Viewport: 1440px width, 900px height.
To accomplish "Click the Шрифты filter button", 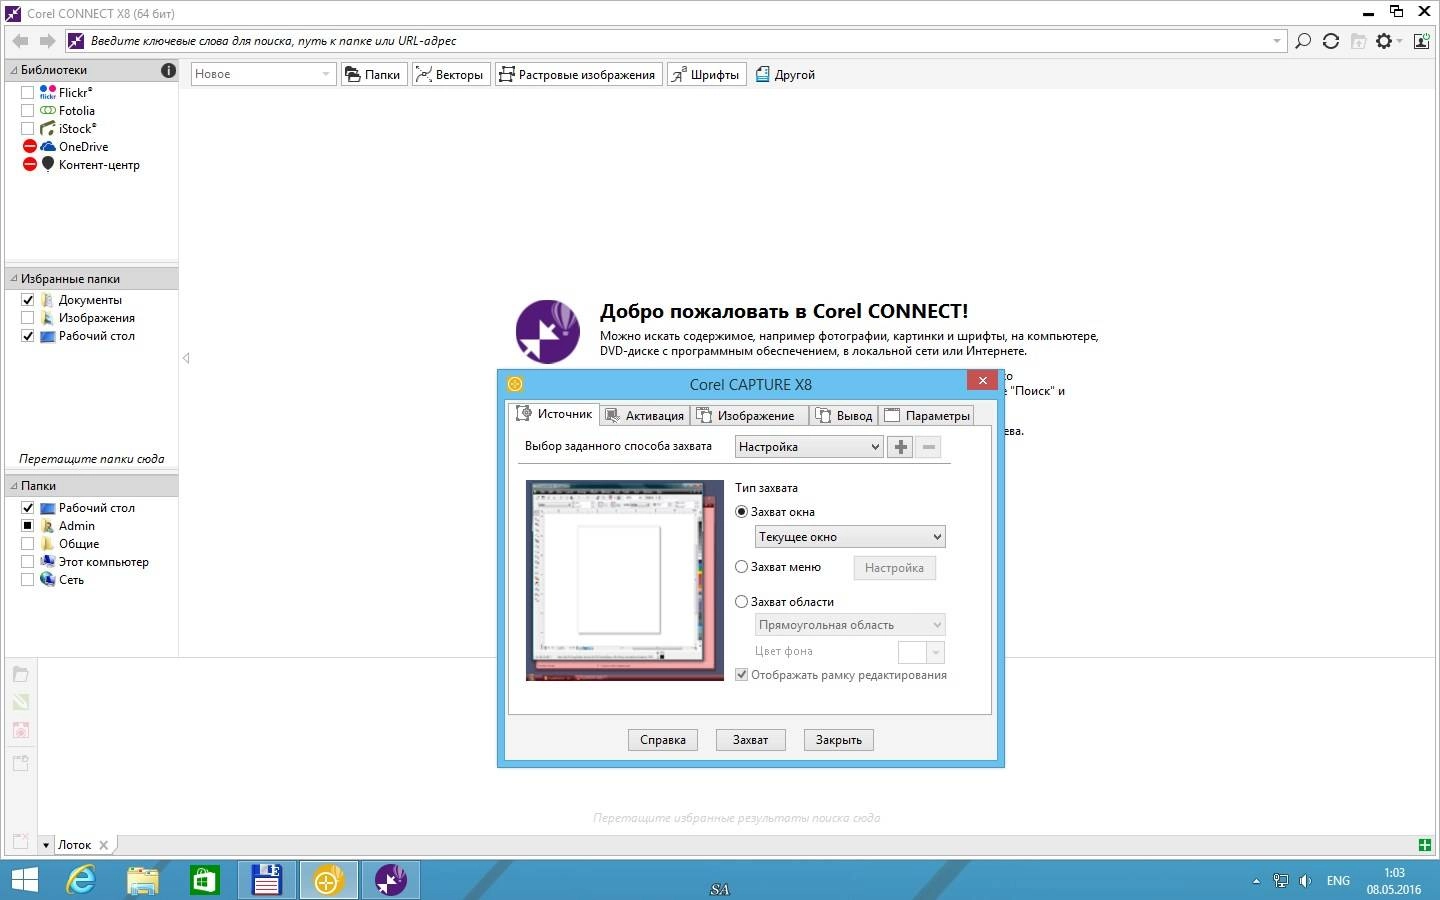I will (706, 74).
